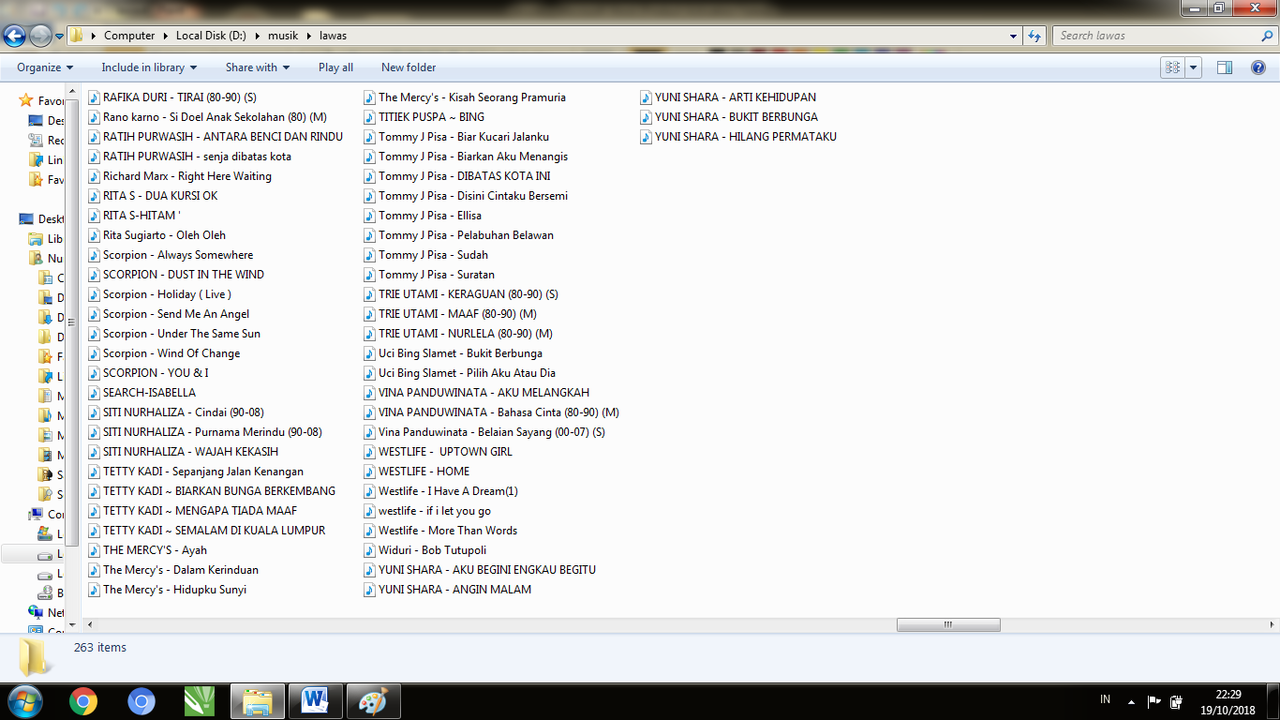Click music icon beside Tommy J Pisa - Ellisa

(x=370, y=216)
